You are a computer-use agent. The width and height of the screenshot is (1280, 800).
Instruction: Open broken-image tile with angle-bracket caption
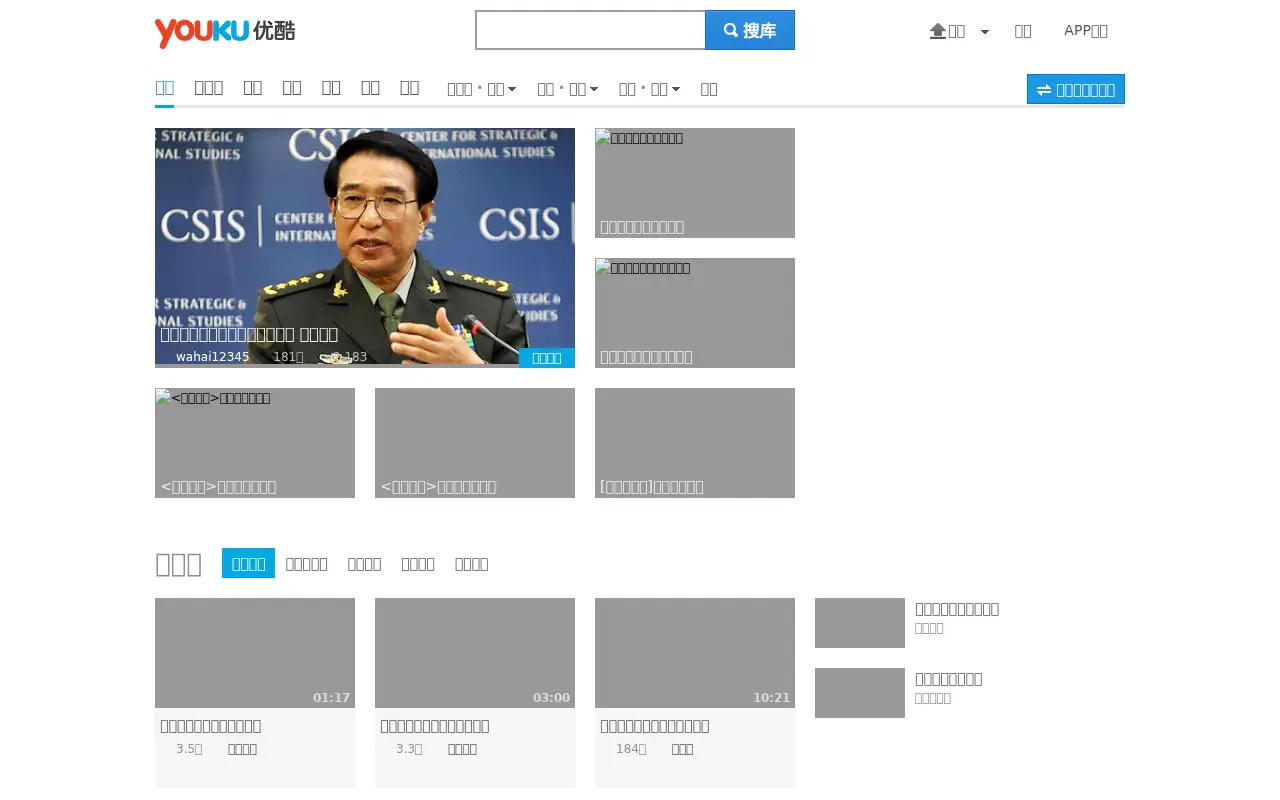pos(255,443)
